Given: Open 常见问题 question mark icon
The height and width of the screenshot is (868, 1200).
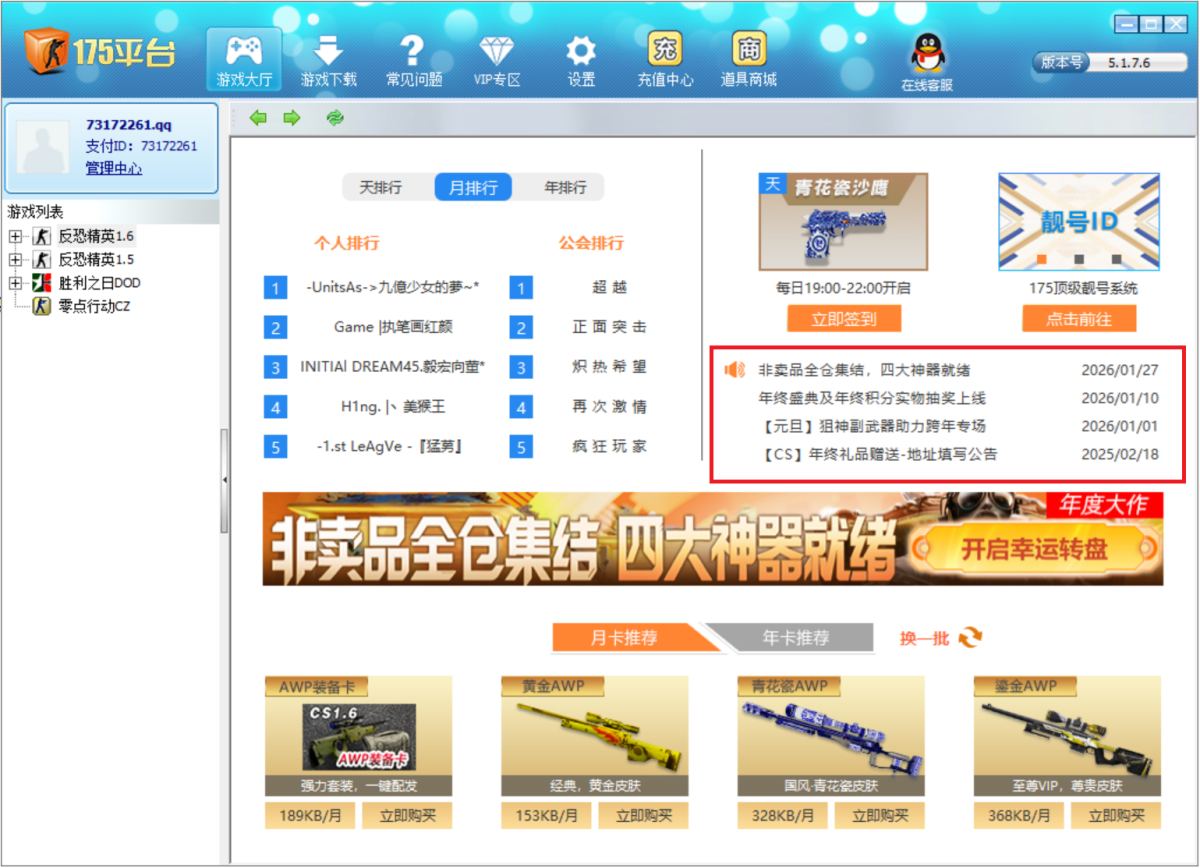Looking at the screenshot, I should pos(413,51).
